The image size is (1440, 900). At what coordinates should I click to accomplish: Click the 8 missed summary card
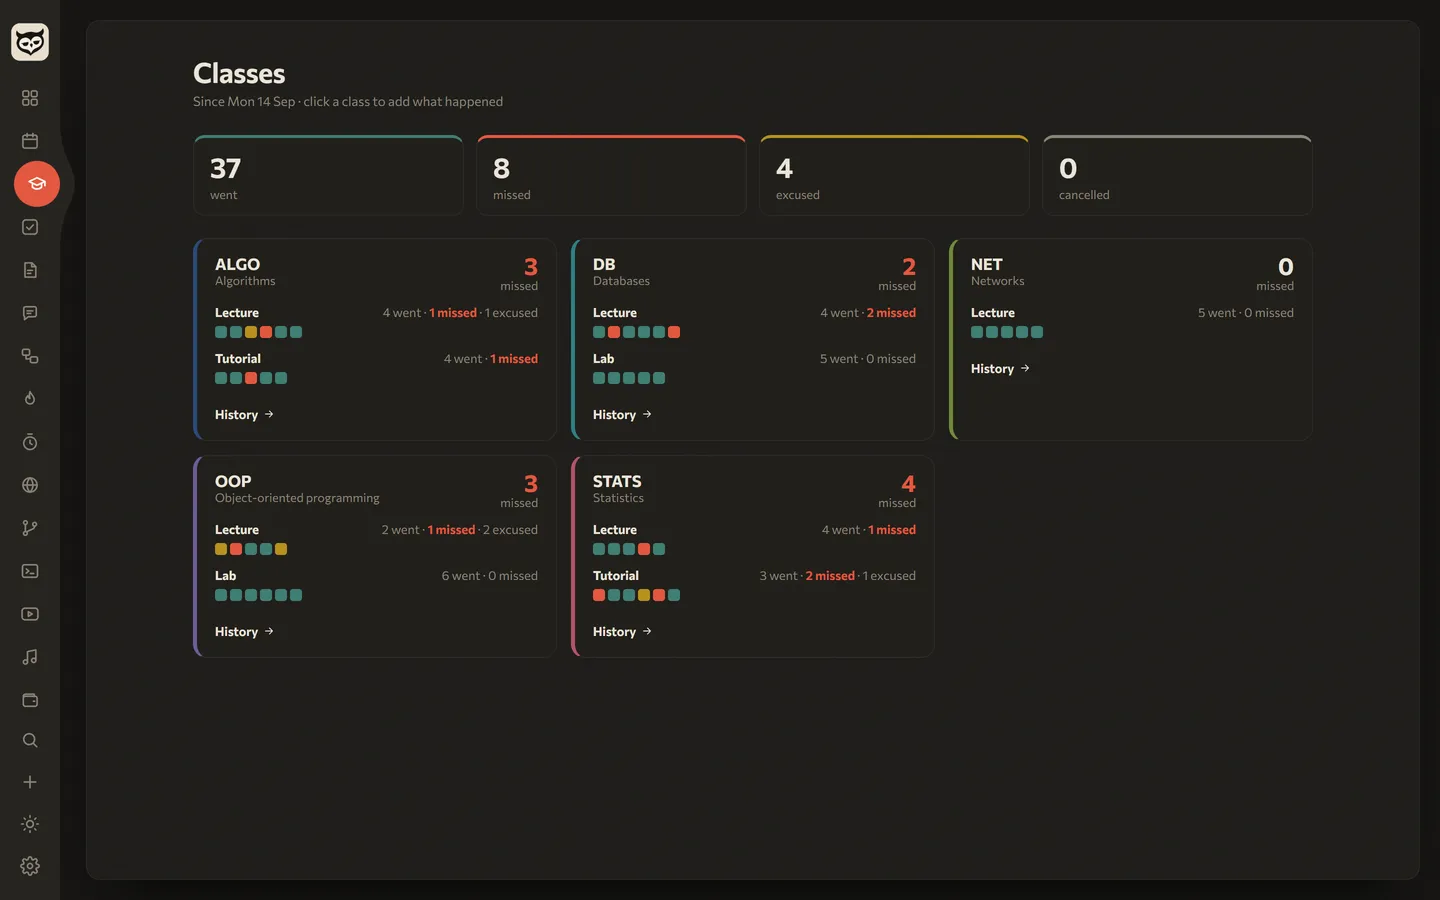[x=611, y=175]
